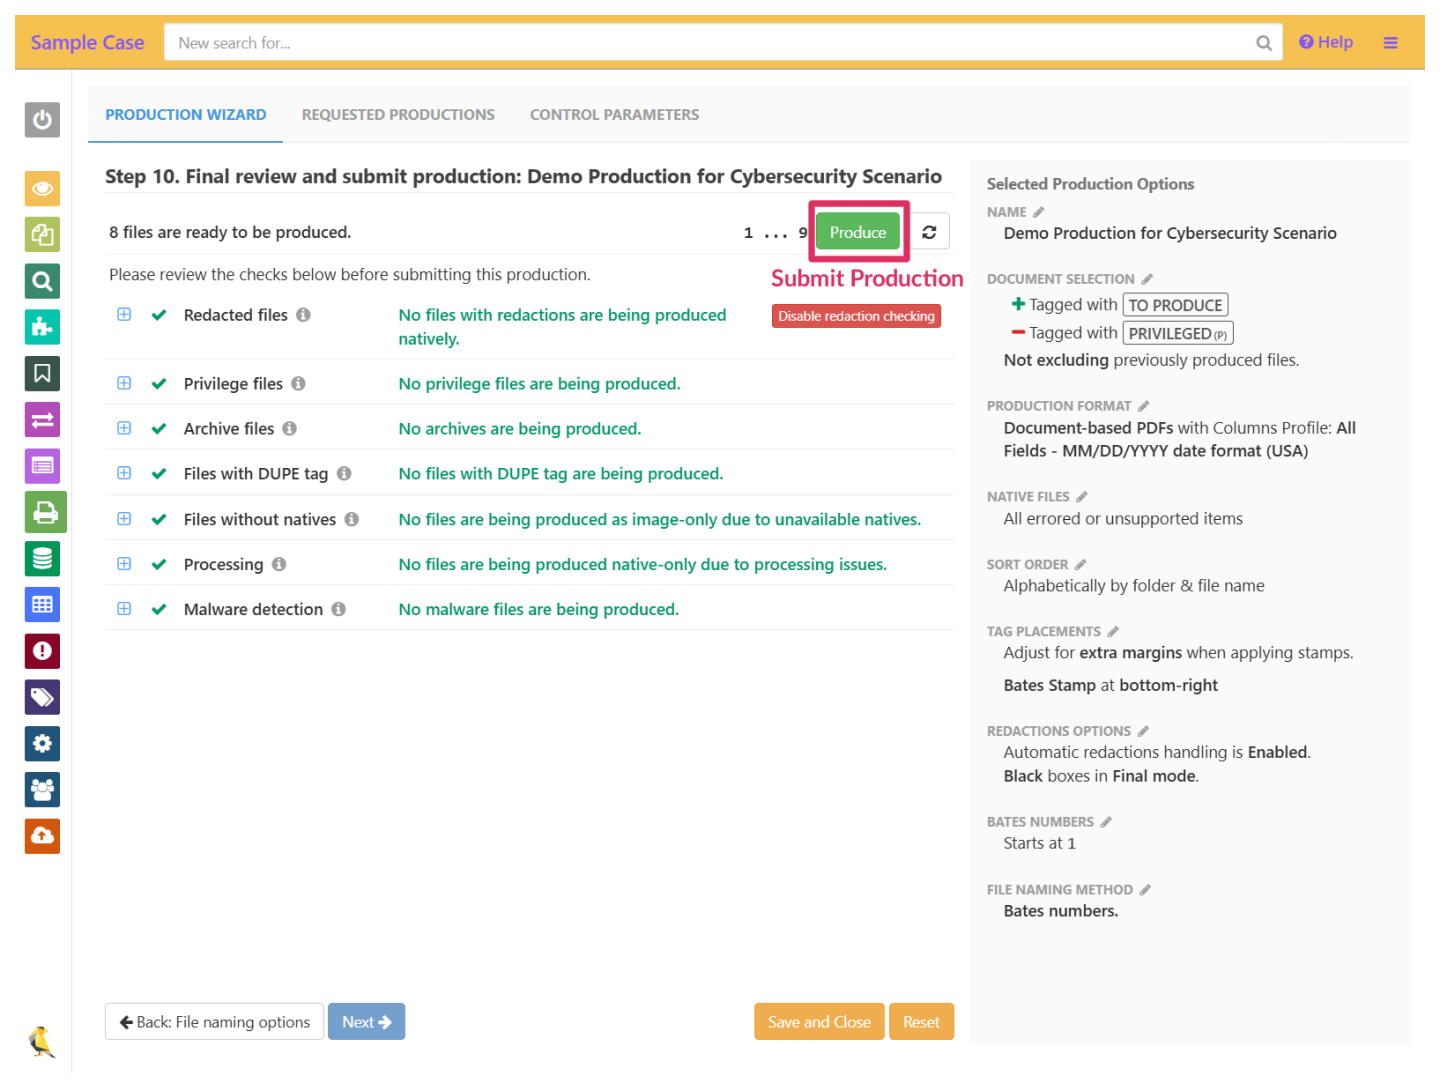This screenshot has width=1440, height=1088.
Task: Expand the Malware detection check row
Action: [x=124, y=609]
